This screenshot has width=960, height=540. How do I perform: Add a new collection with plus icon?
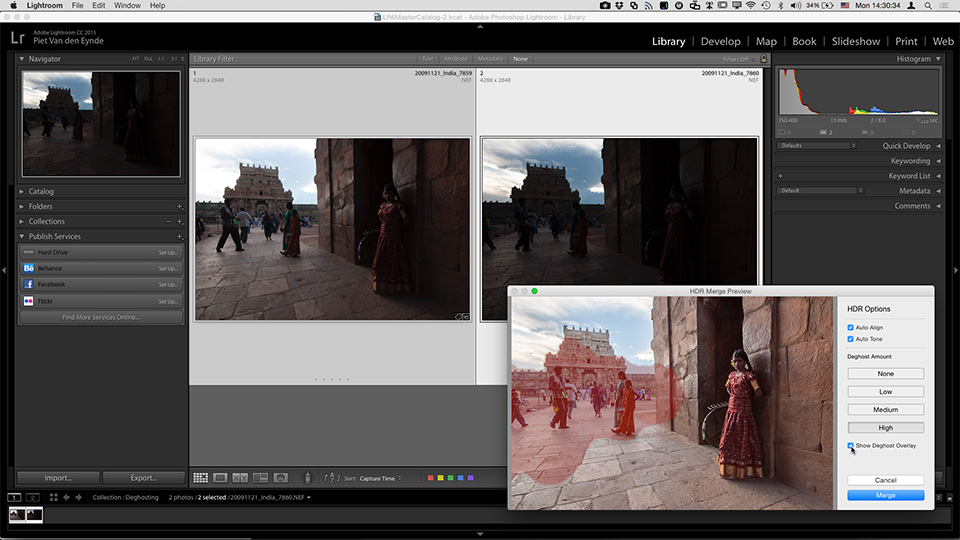click(x=179, y=222)
